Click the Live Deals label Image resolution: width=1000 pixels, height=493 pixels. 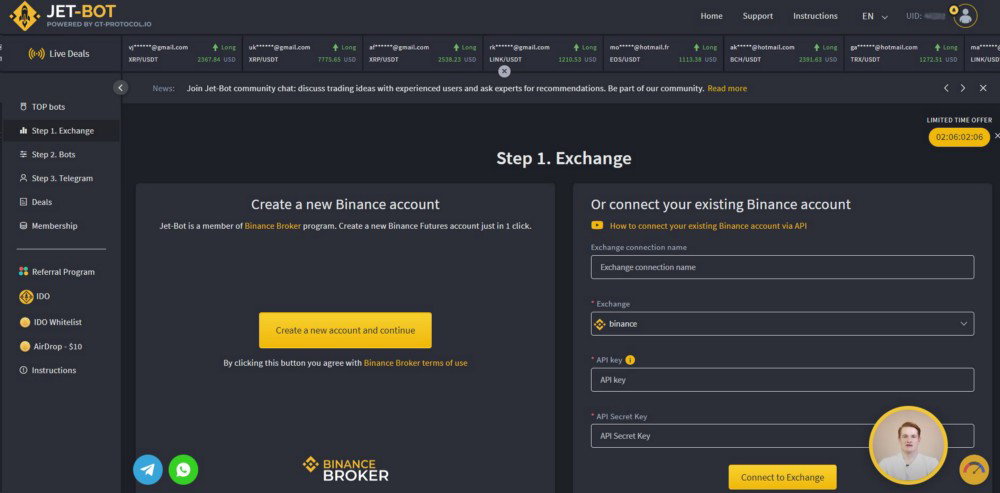click(69, 54)
